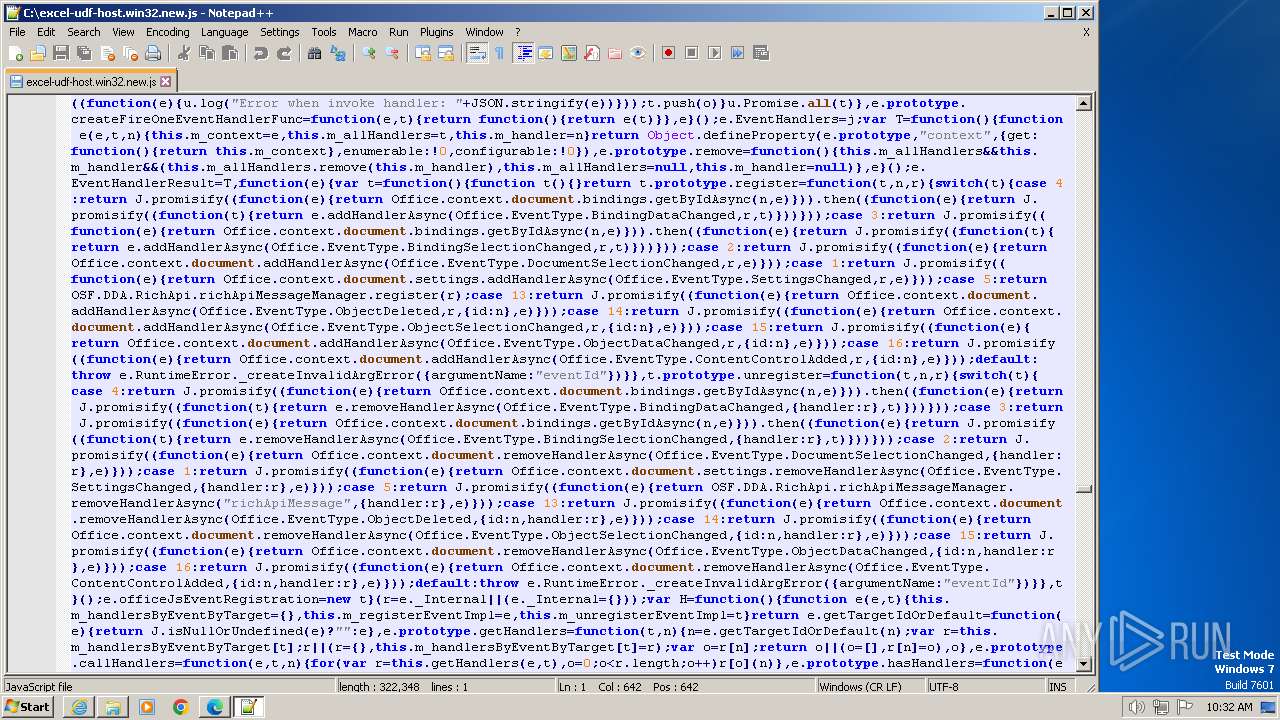This screenshot has height=720, width=1280.
Task: Save the file using the Save icon
Action: pyautogui.click(x=61, y=53)
